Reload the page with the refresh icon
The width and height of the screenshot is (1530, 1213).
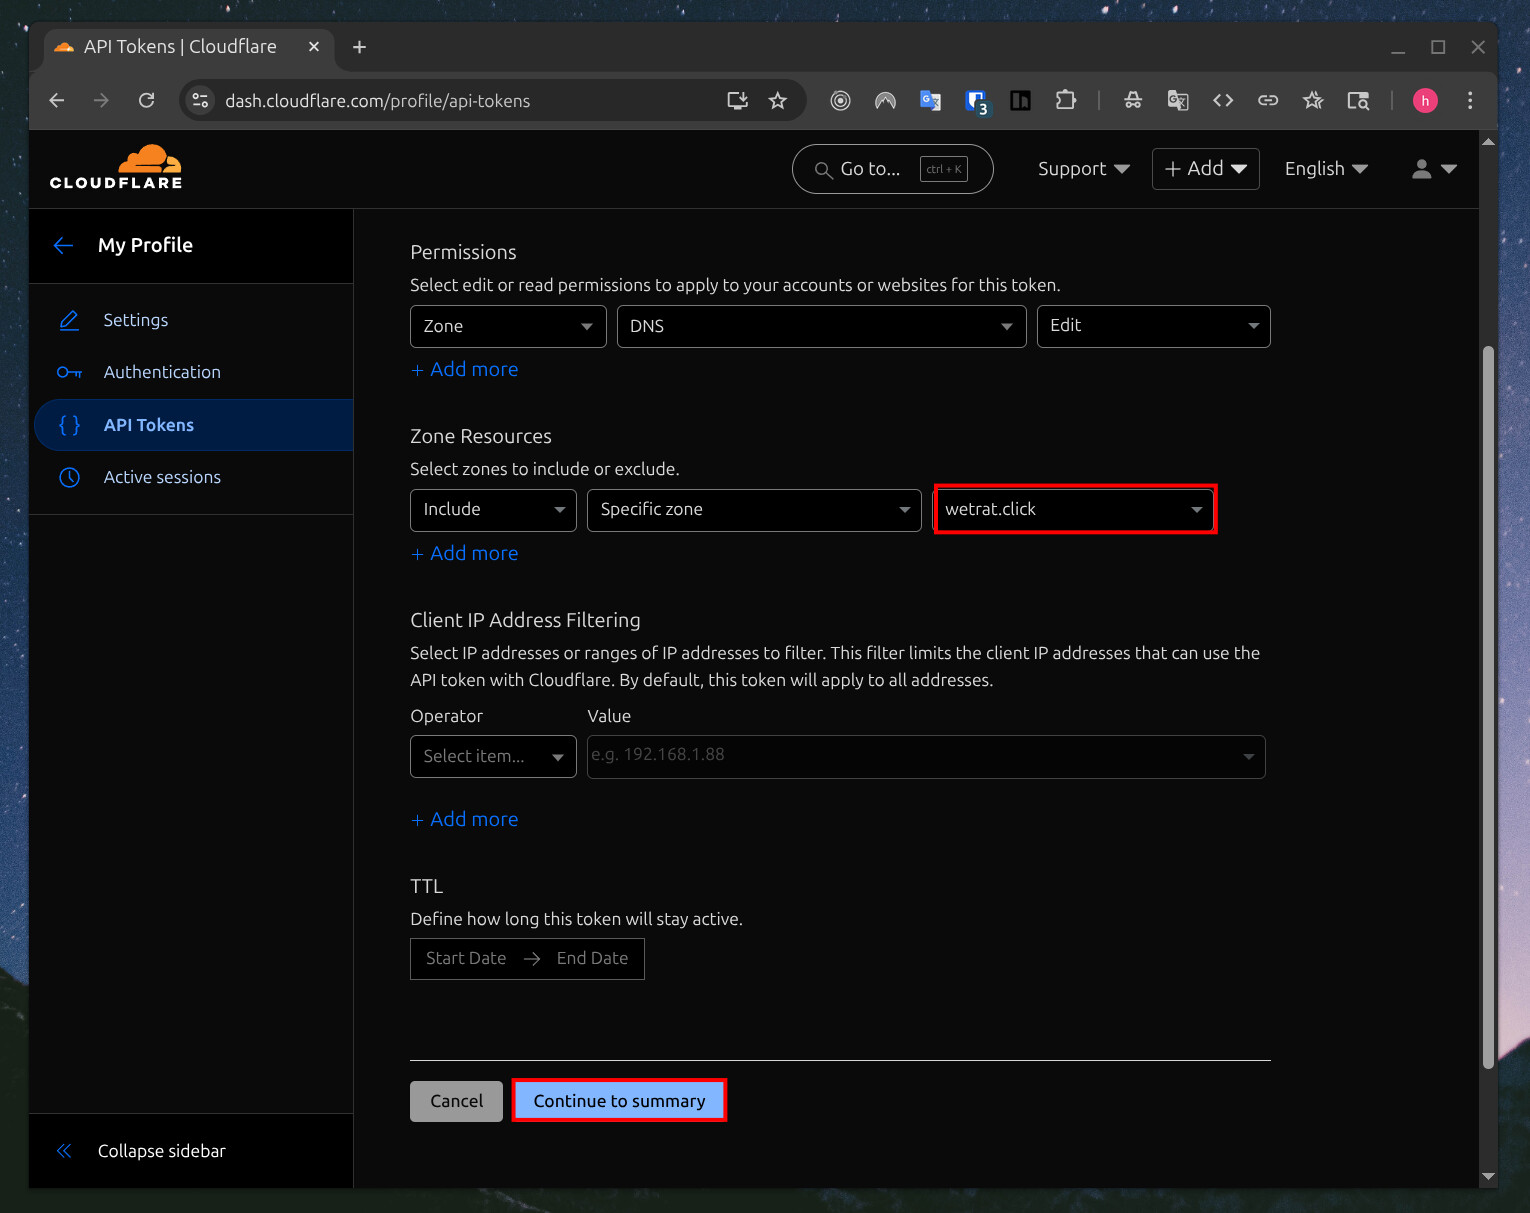coord(146,100)
